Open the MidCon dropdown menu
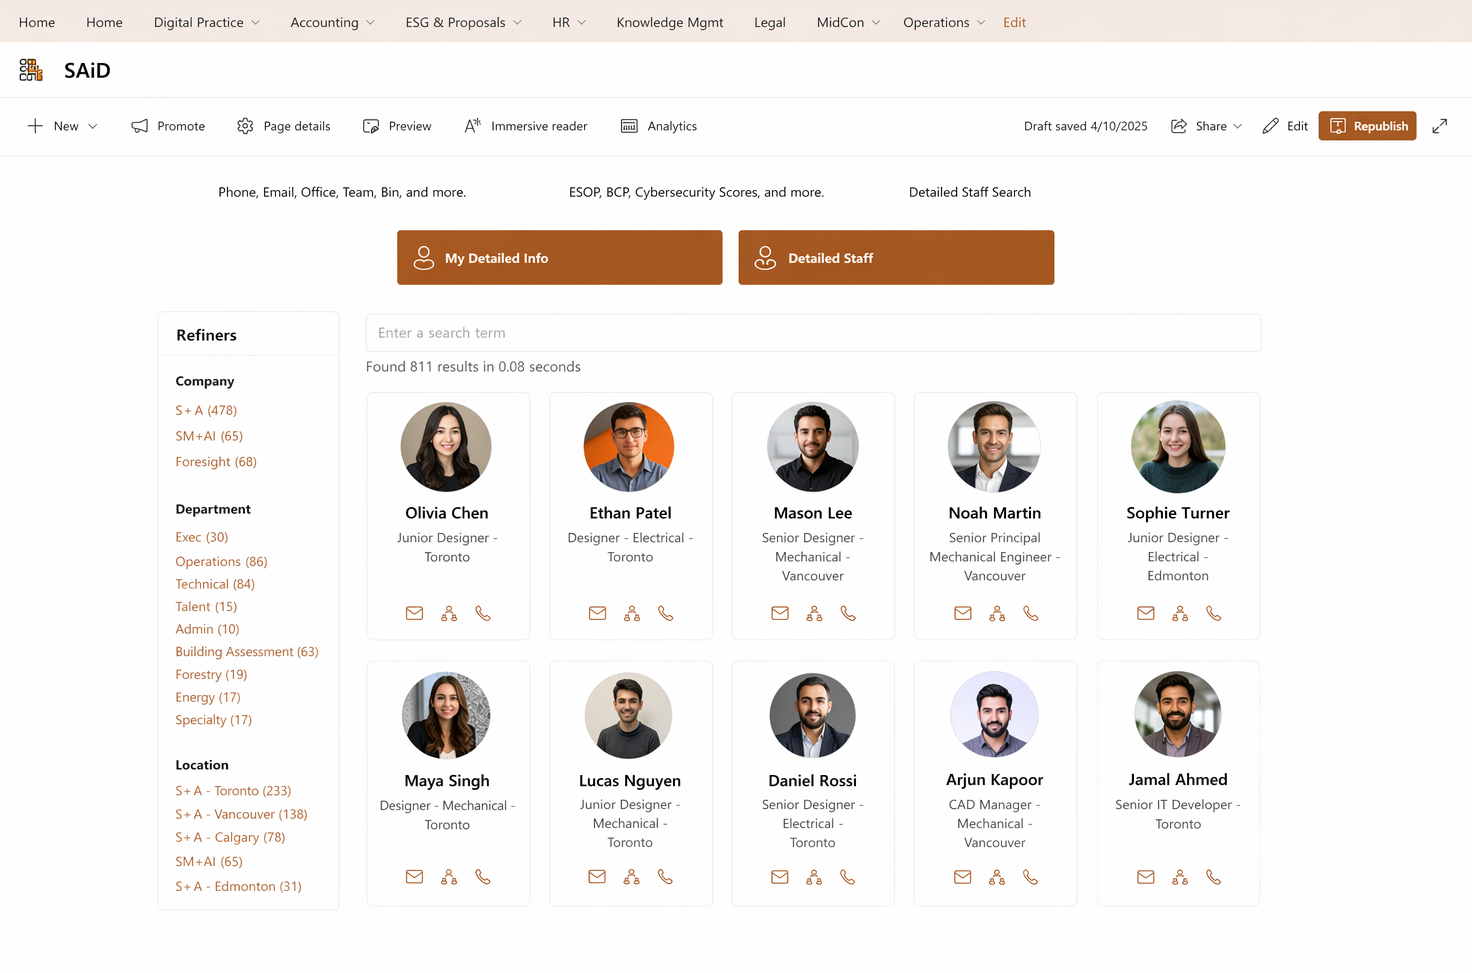This screenshot has height=973, width=1472. [x=876, y=22]
